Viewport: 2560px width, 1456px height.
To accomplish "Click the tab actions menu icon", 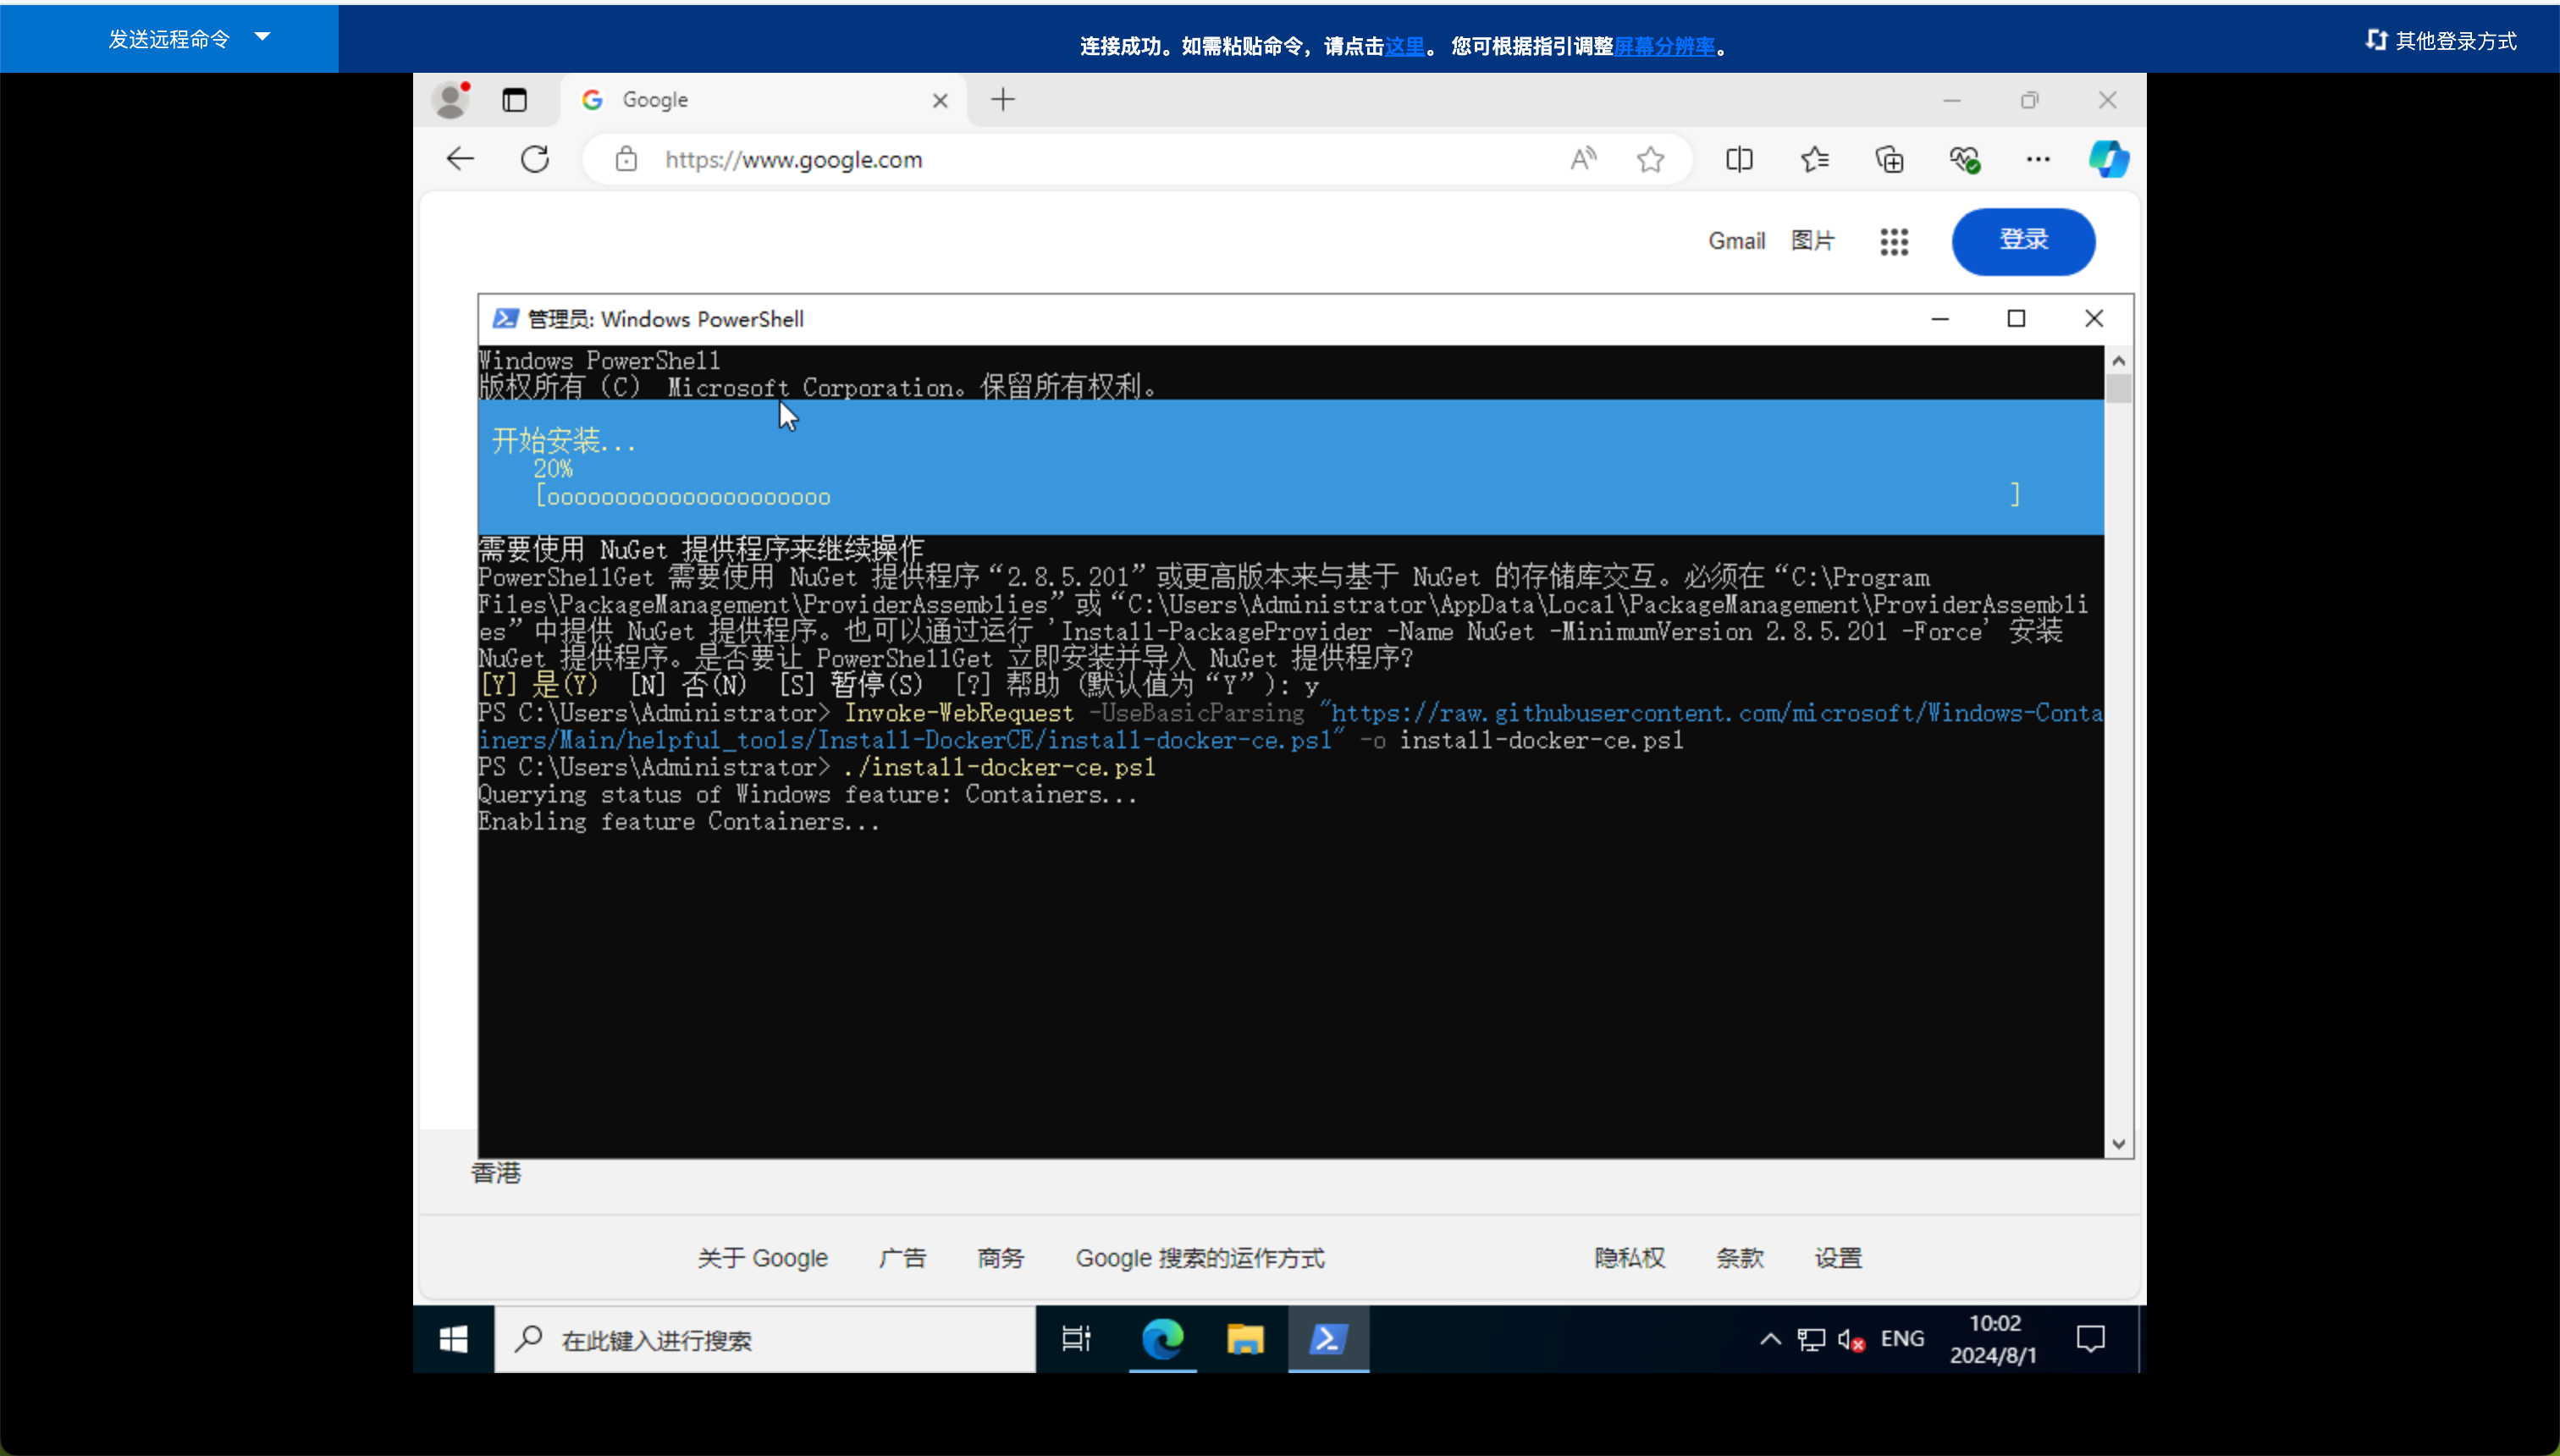I will tap(514, 100).
